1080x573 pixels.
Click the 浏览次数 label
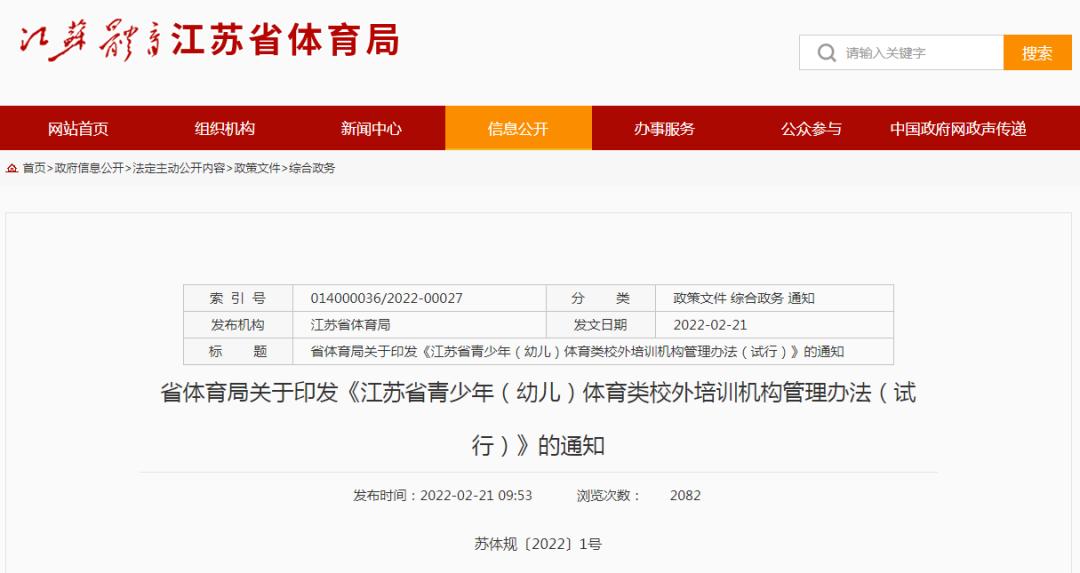tap(608, 495)
